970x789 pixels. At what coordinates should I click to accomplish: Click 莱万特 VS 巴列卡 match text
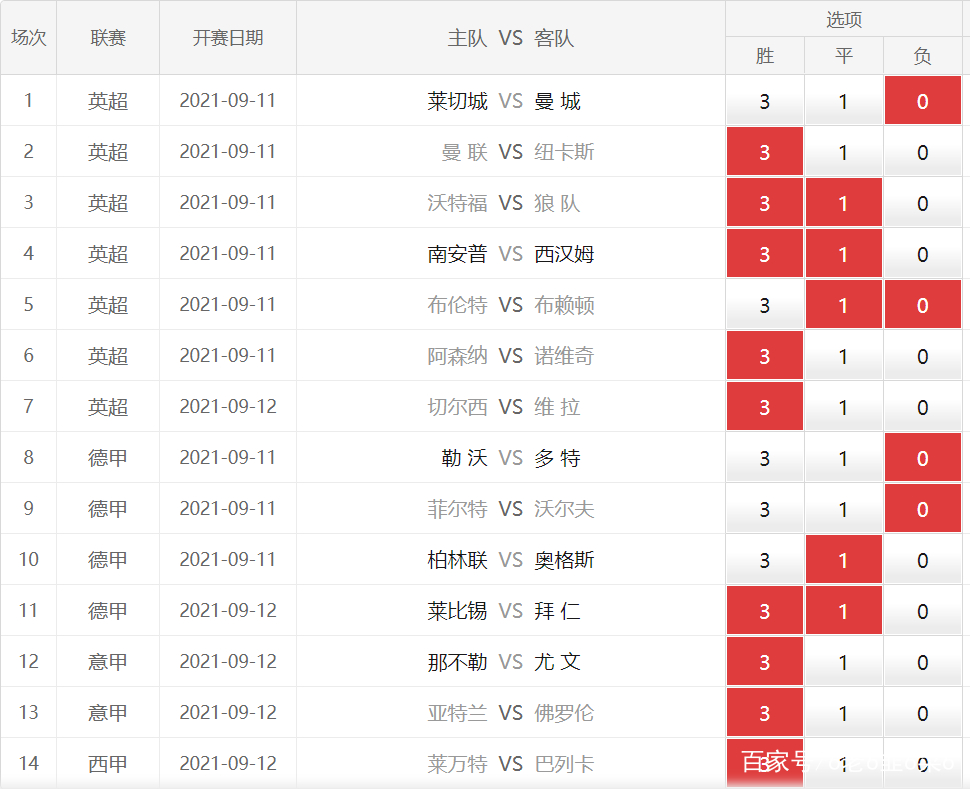pyautogui.click(x=510, y=764)
